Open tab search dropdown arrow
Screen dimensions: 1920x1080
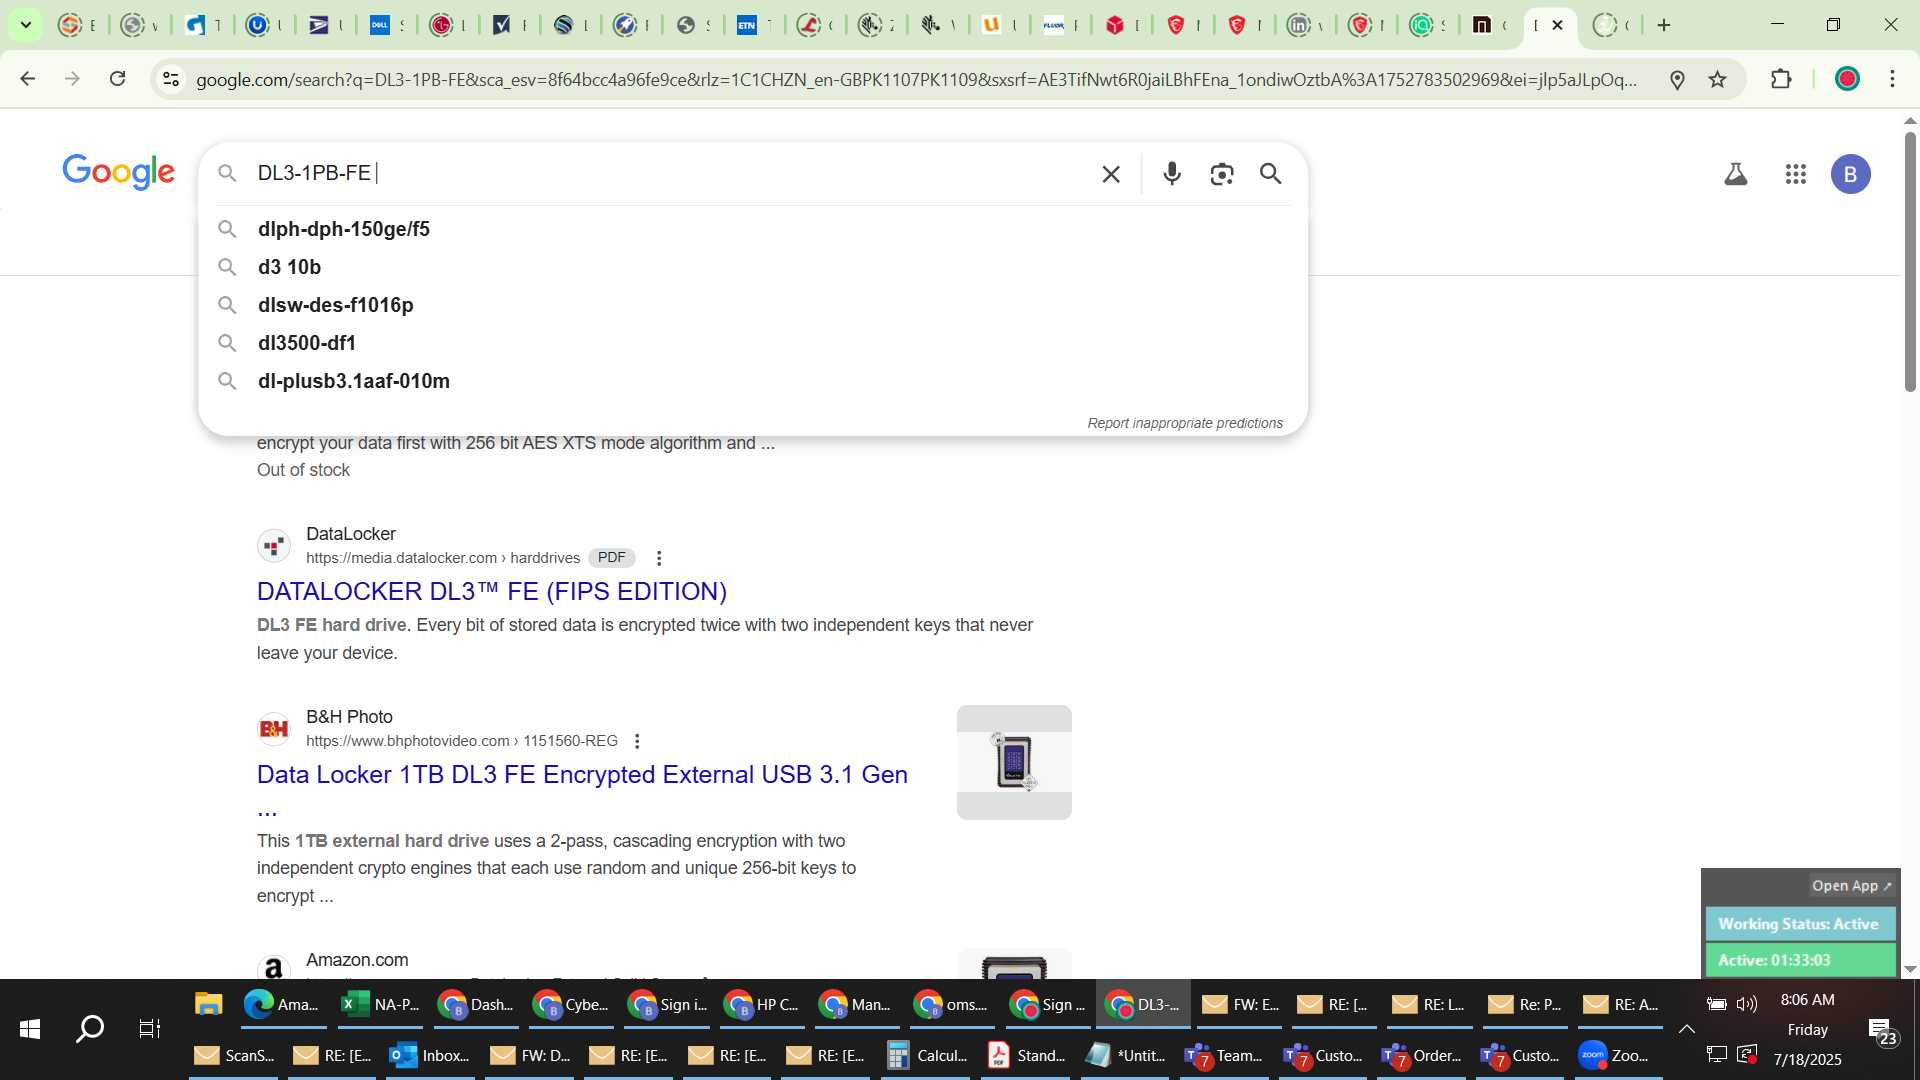(x=26, y=25)
